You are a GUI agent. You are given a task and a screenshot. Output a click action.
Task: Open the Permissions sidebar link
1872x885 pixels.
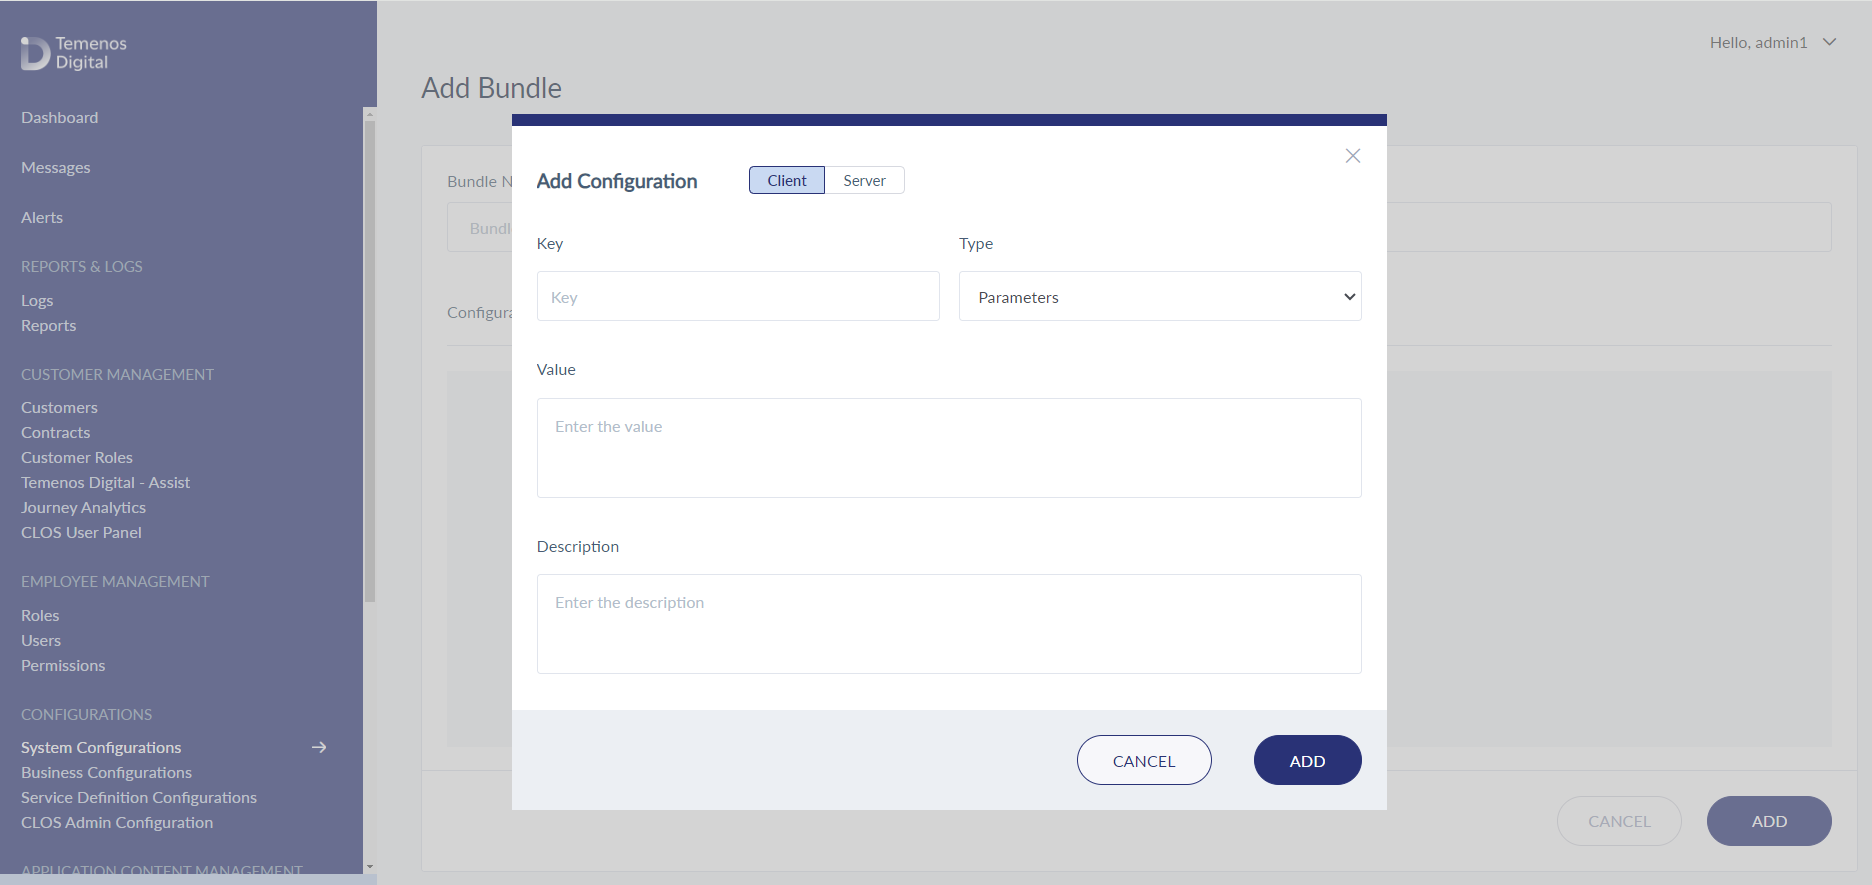tap(63, 666)
